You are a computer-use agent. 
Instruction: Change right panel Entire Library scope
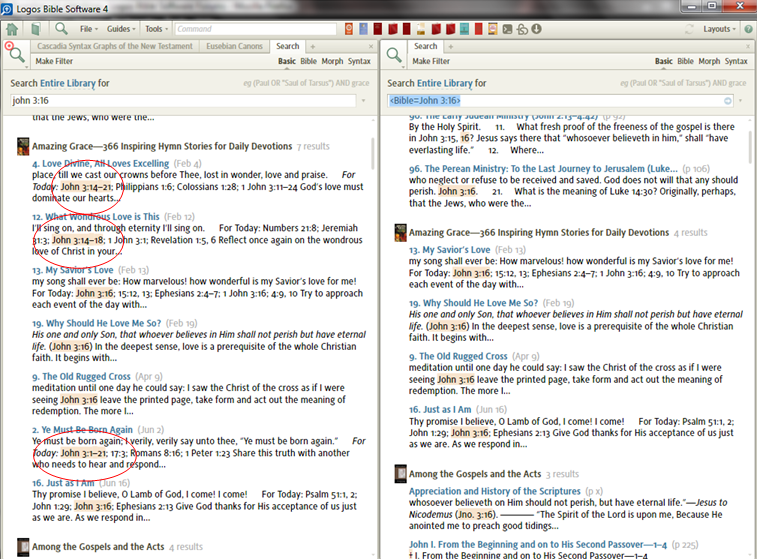(445, 83)
